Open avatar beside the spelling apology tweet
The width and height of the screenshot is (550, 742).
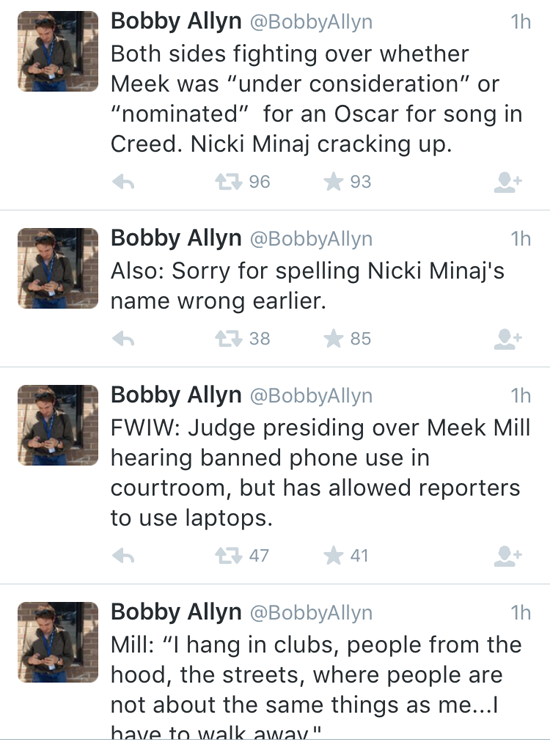click(58, 268)
